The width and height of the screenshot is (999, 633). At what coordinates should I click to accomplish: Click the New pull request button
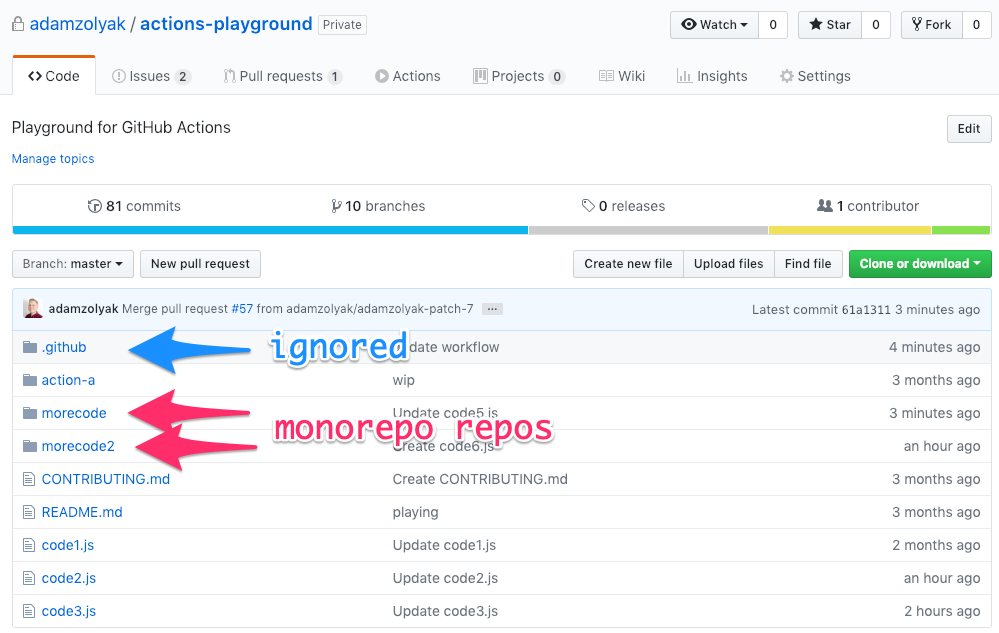click(x=200, y=264)
